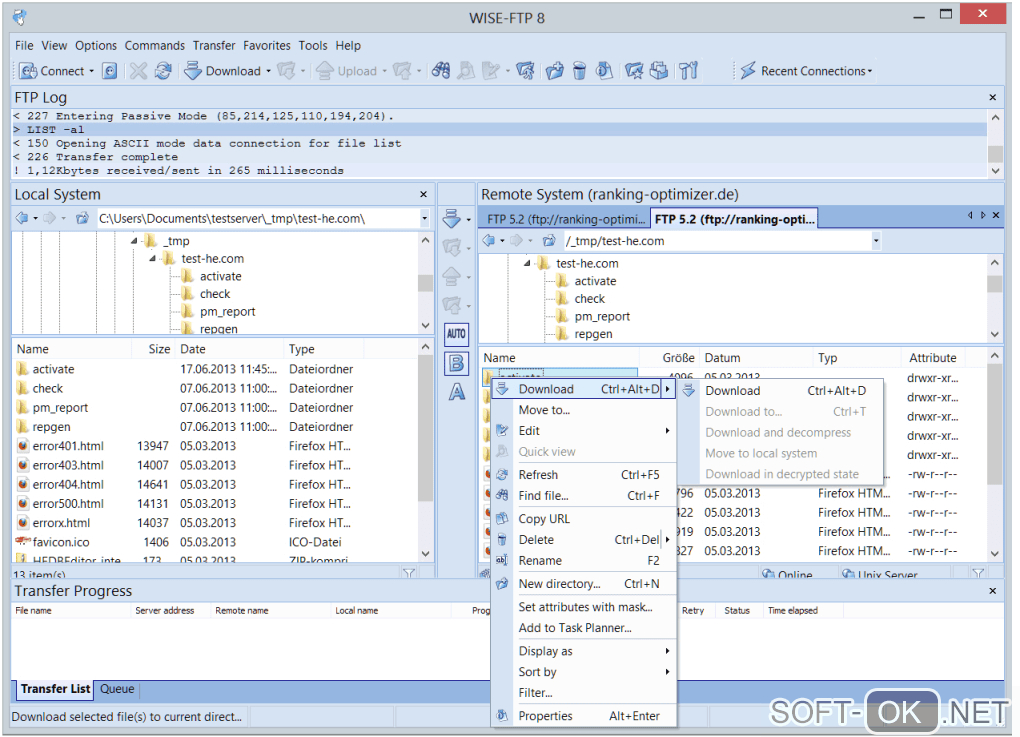The width and height of the screenshot is (1020, 737).
Task: Open the Recent Connections dropdown
Action: pyautogui.click(x=807, y=71)
